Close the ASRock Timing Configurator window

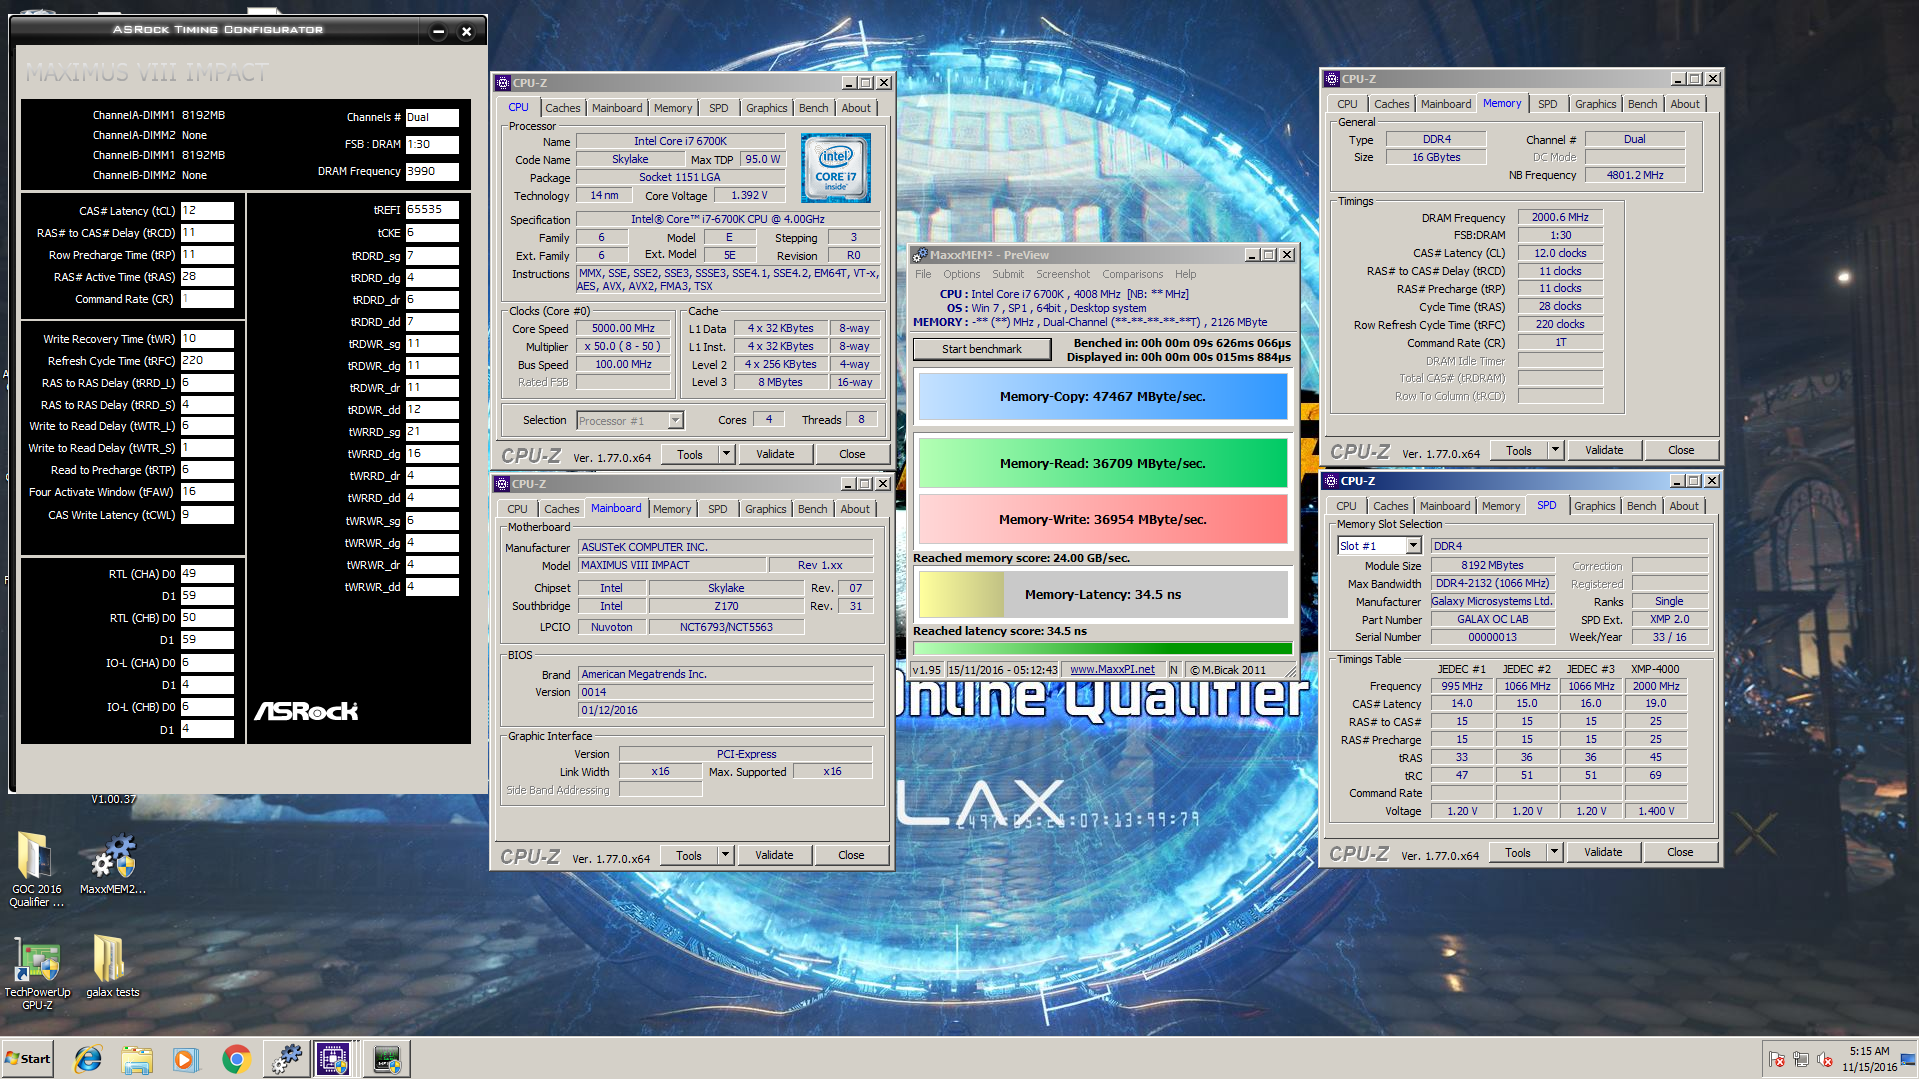coord(466,31)
